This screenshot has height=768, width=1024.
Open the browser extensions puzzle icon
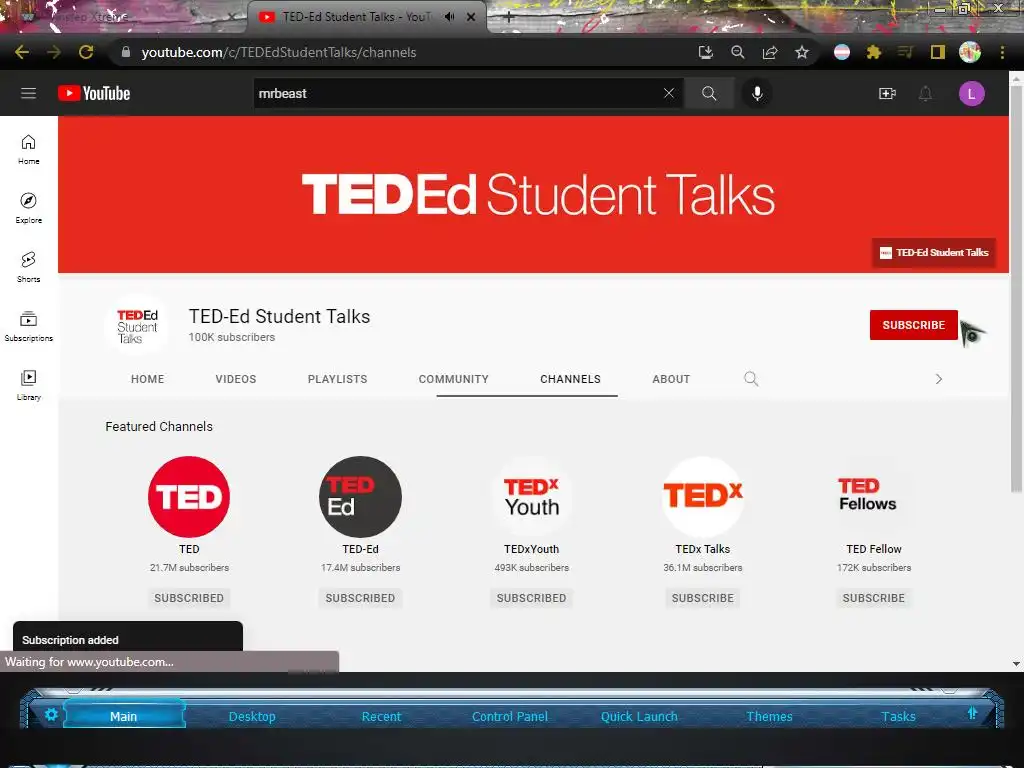click(x=874, y=52)
